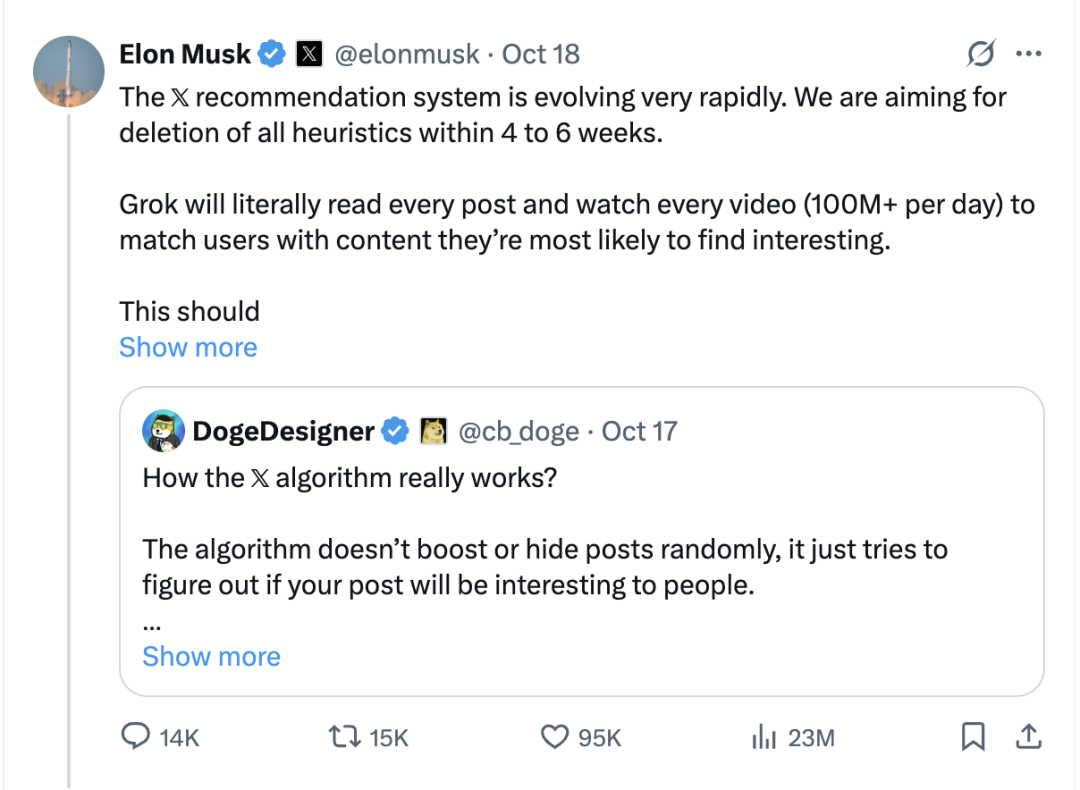Click the reply comment icon

click(135, 737)
